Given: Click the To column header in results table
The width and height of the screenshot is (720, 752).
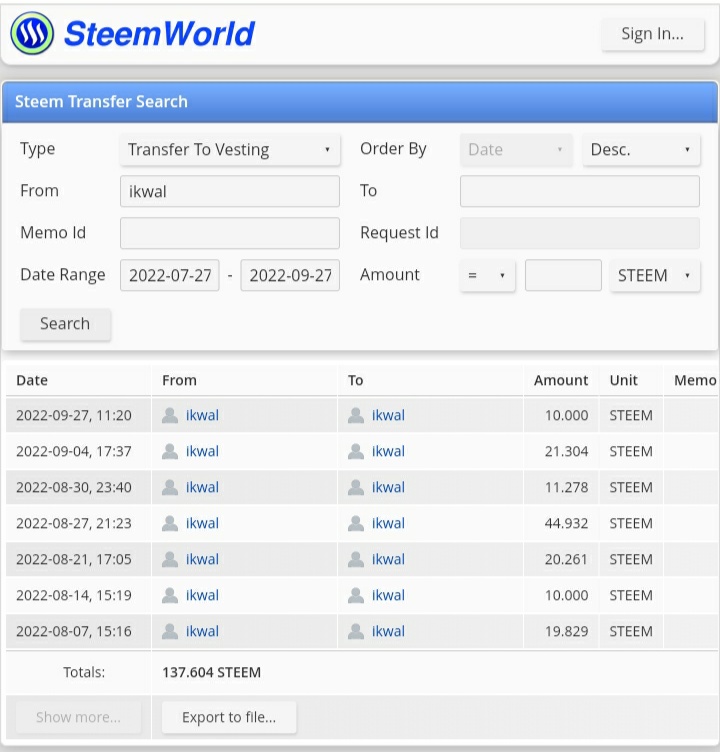Looking at the screenshot, I should click(355, 380).
